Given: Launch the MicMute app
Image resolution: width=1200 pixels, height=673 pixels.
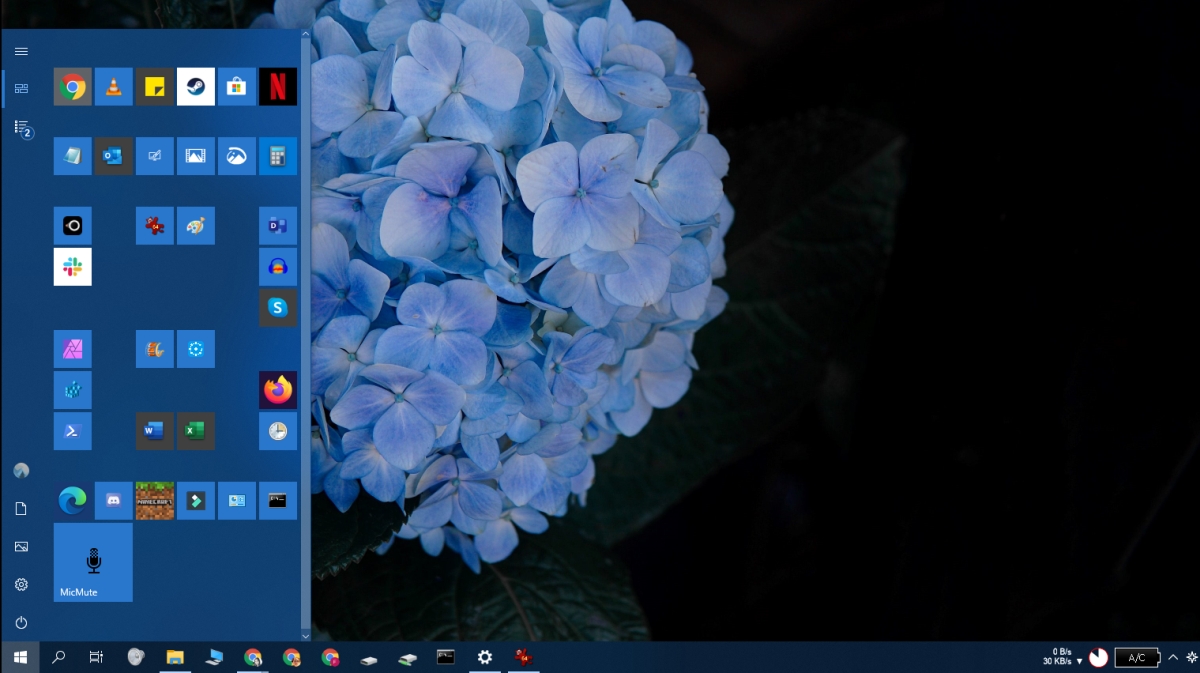Looking at the screenshot, I should click(92, 562).
